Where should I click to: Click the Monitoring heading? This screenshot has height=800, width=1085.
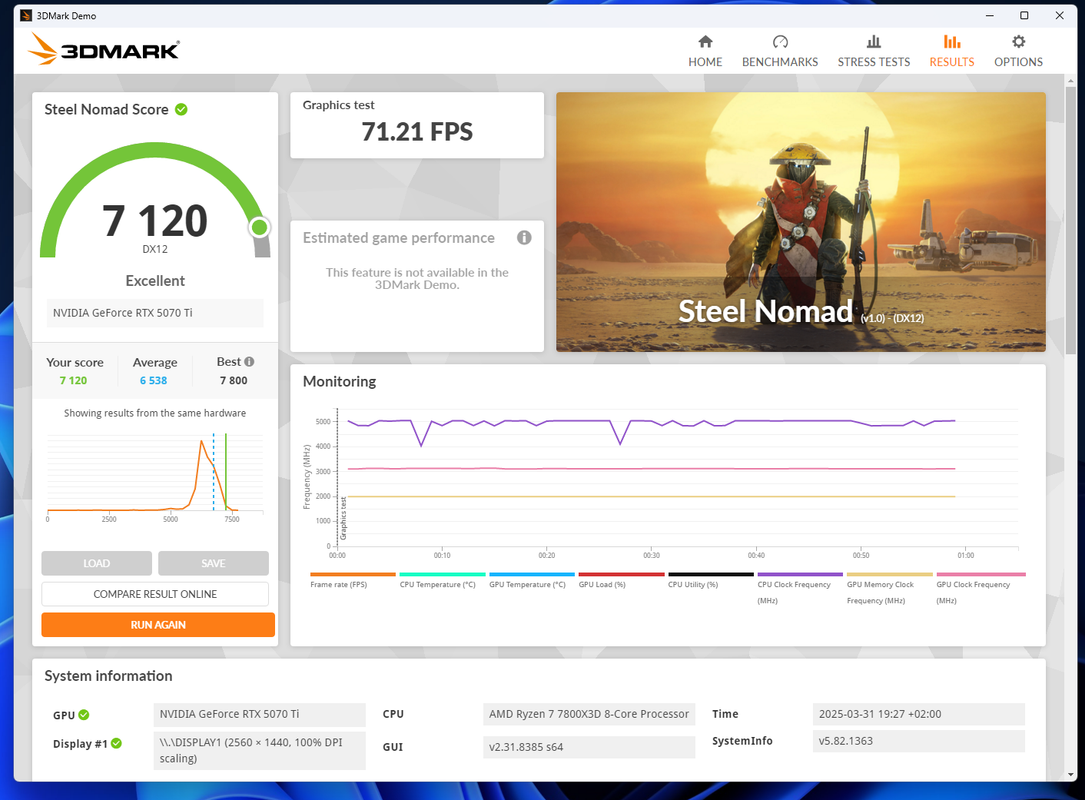(339, 381)
